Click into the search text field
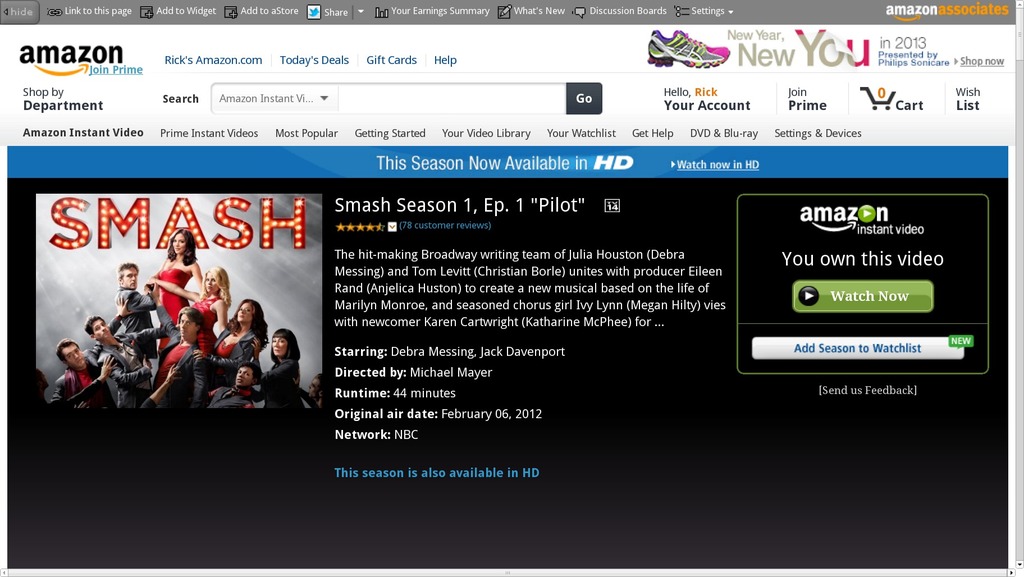This screenshot has width=1024, height=577. (452, 99)
